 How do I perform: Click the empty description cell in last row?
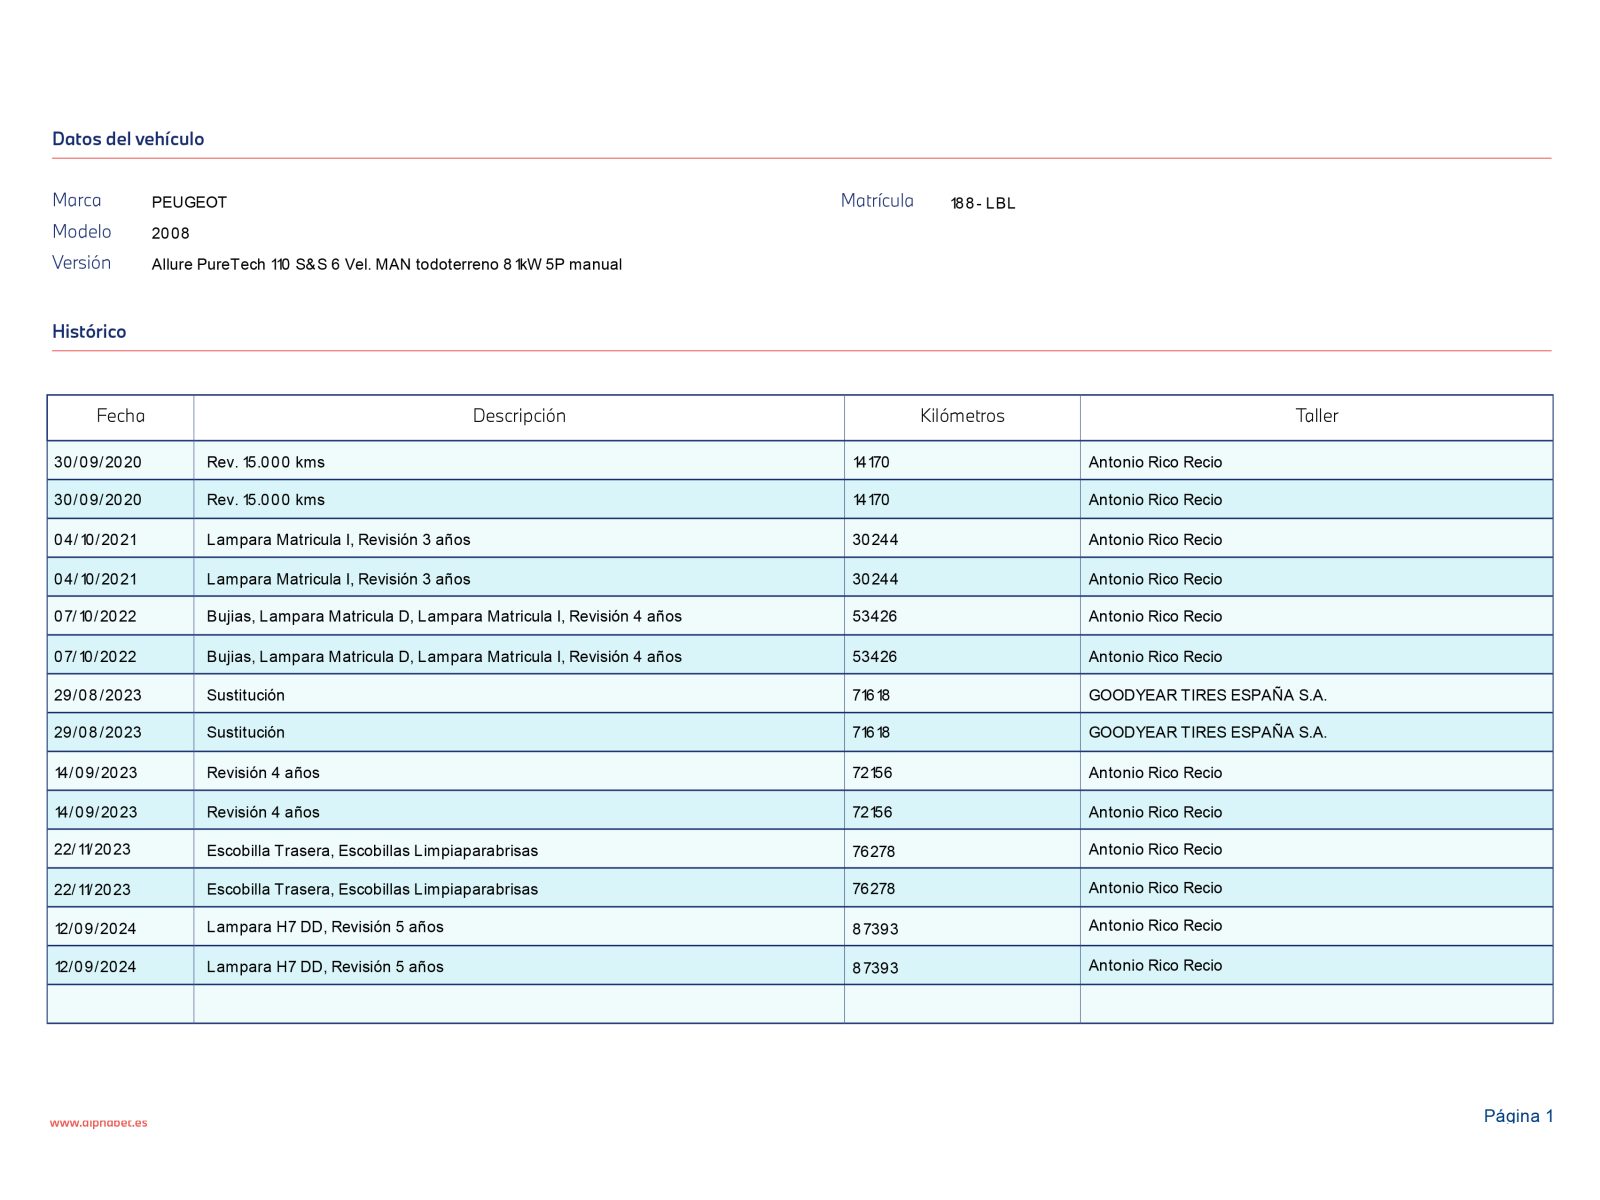519,1004
